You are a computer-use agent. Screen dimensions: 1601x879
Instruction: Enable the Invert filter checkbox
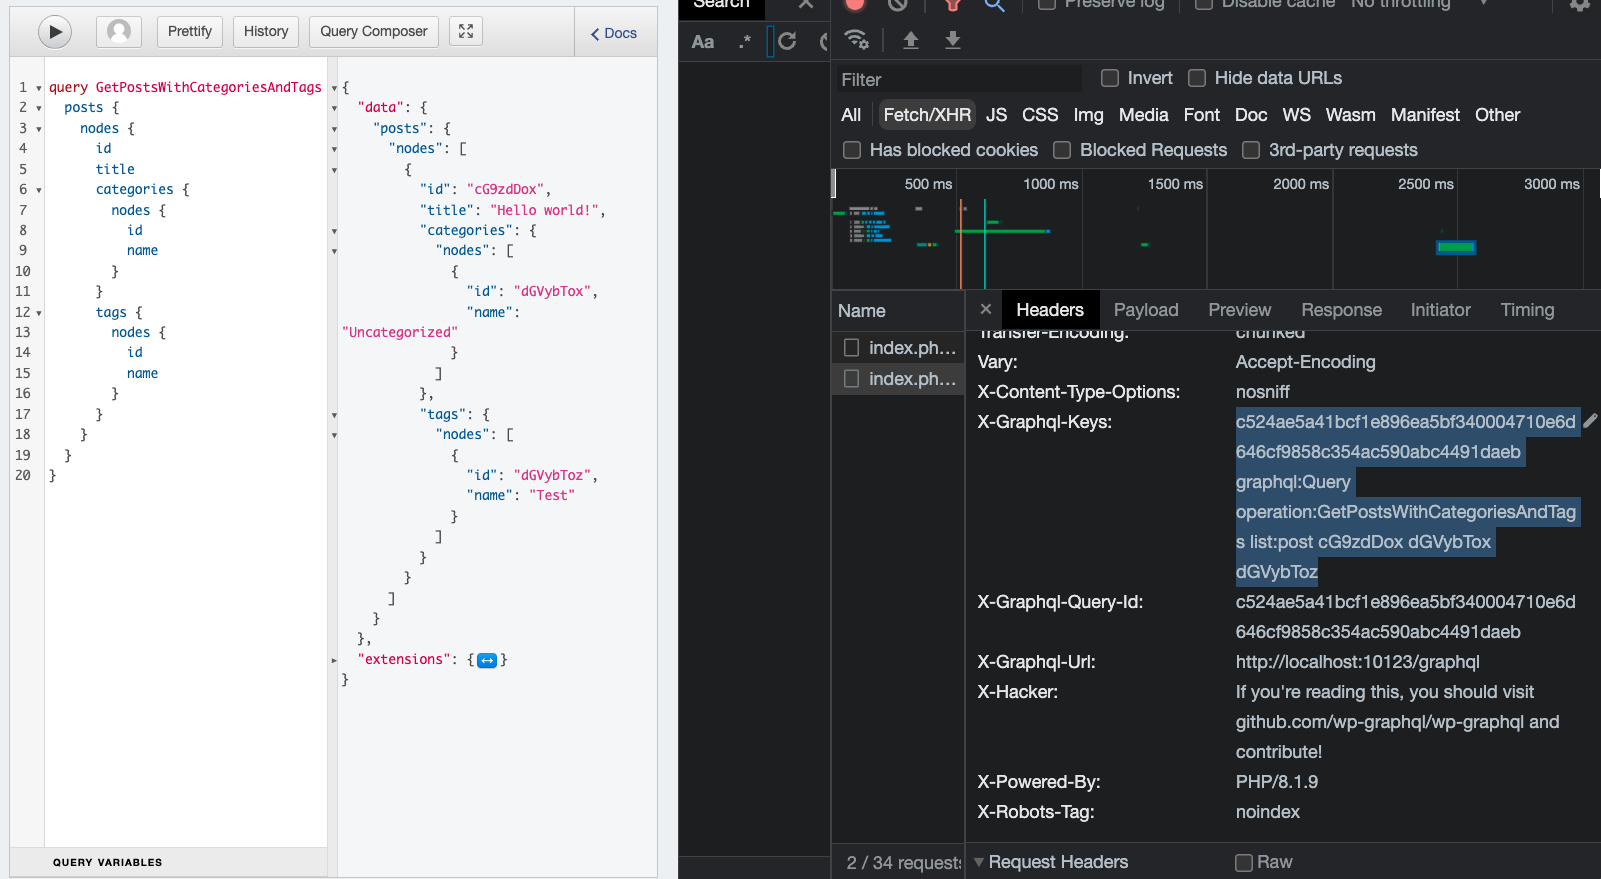pos(1110,78)
